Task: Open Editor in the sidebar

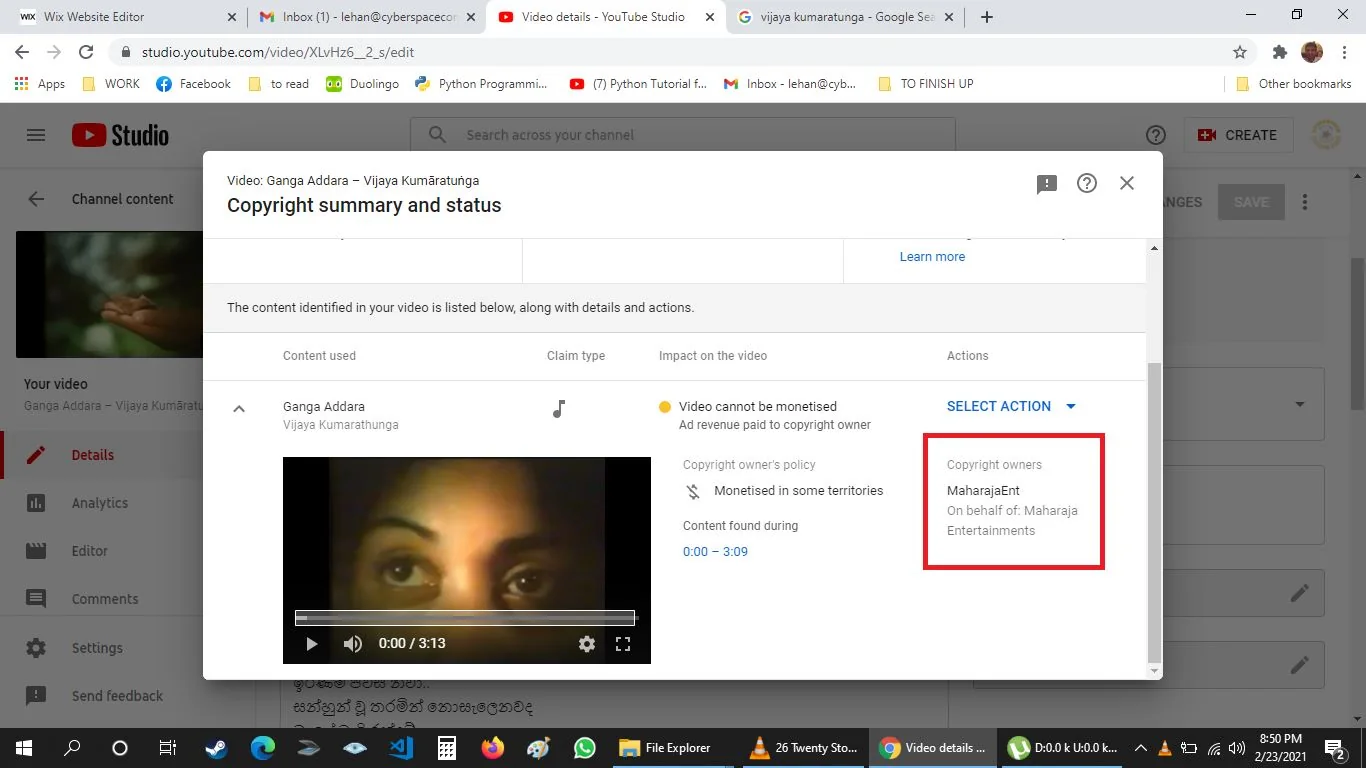Action: coord(100,551)
